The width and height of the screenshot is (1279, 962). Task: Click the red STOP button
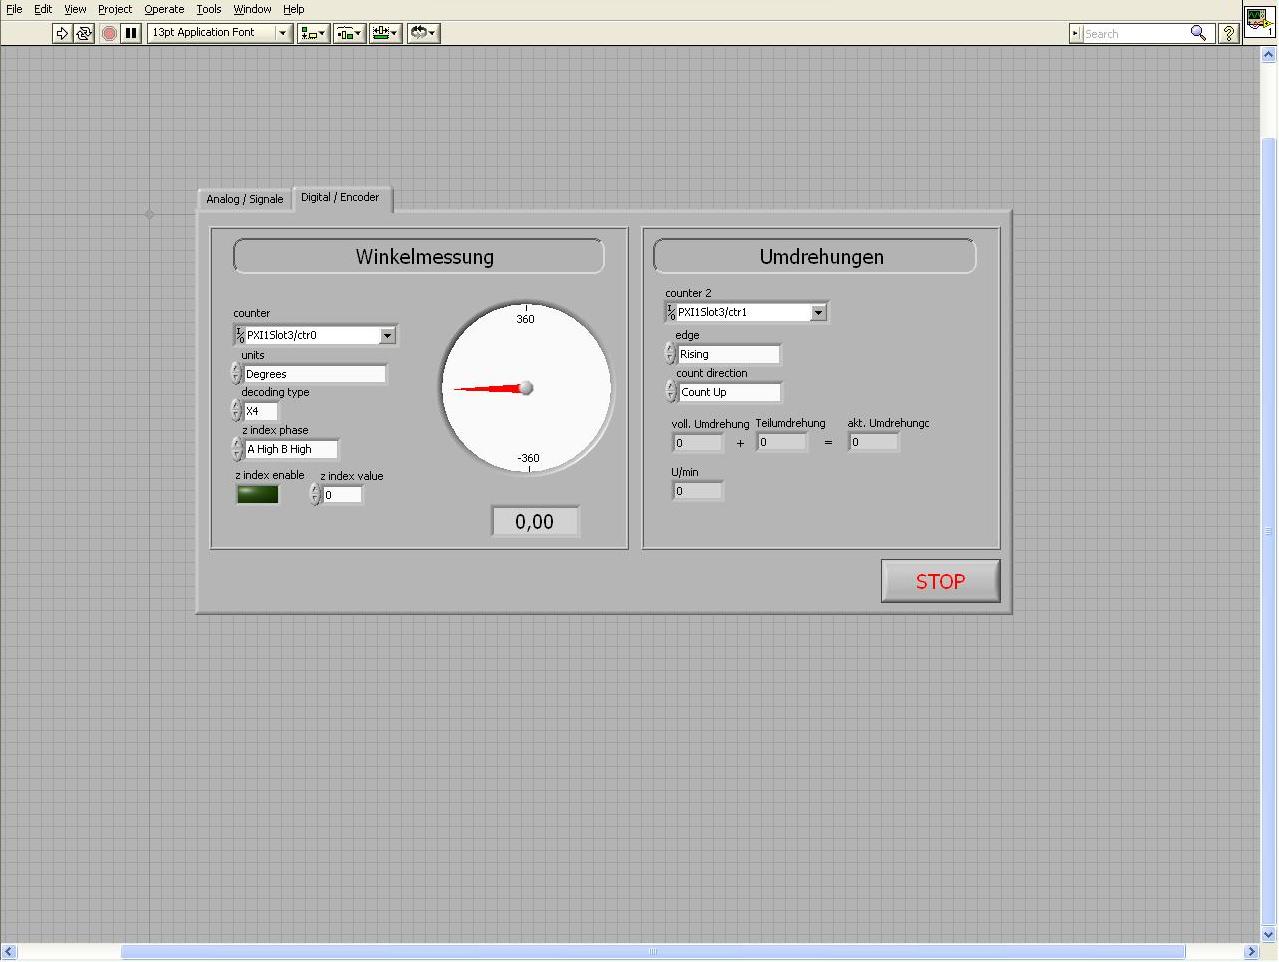(940, 581)
